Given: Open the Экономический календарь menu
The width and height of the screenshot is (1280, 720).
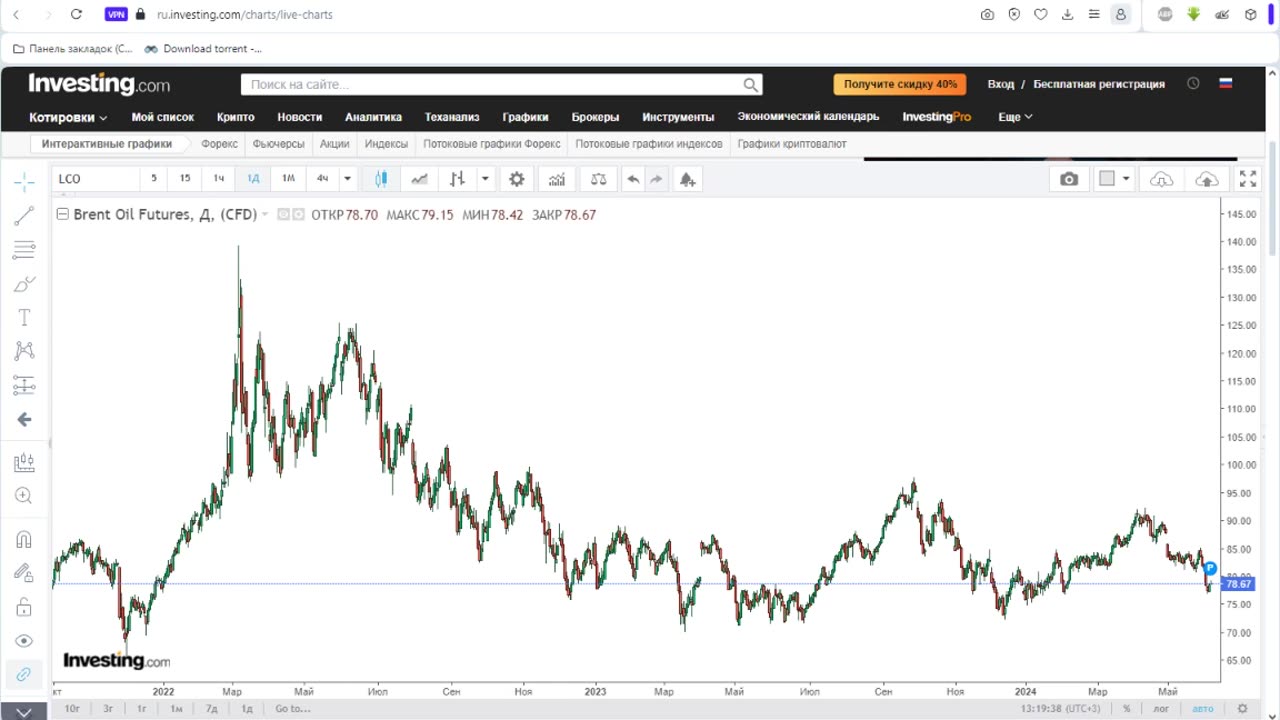Looking at the screenshot, I should (x=808, y=116).
